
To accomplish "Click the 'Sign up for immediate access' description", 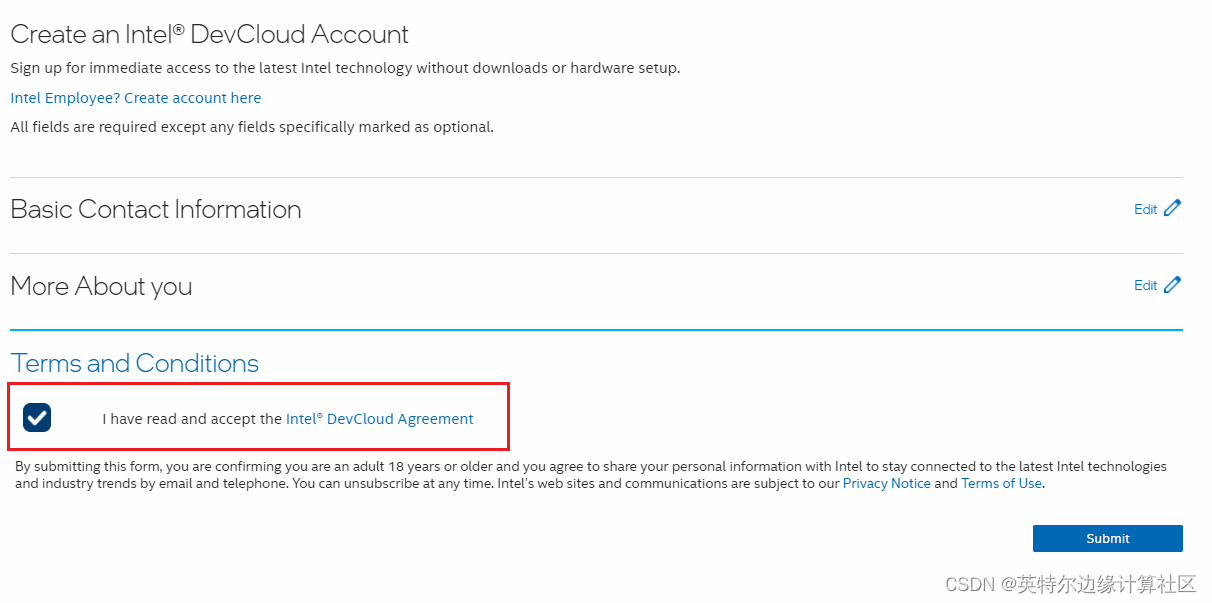I will pyautogui.click(x=345, y=68).
